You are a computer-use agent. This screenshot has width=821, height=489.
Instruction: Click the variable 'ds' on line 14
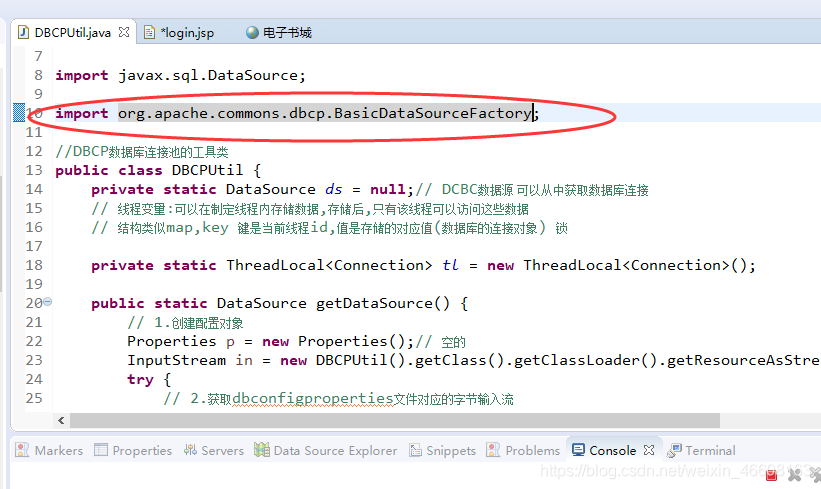click(334, 189)
